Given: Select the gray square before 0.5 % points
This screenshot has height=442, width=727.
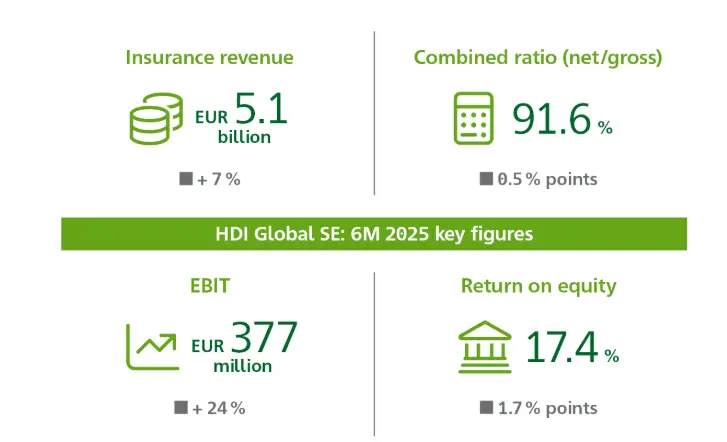Looking at the screenshot, I should (x=486, y=179).
